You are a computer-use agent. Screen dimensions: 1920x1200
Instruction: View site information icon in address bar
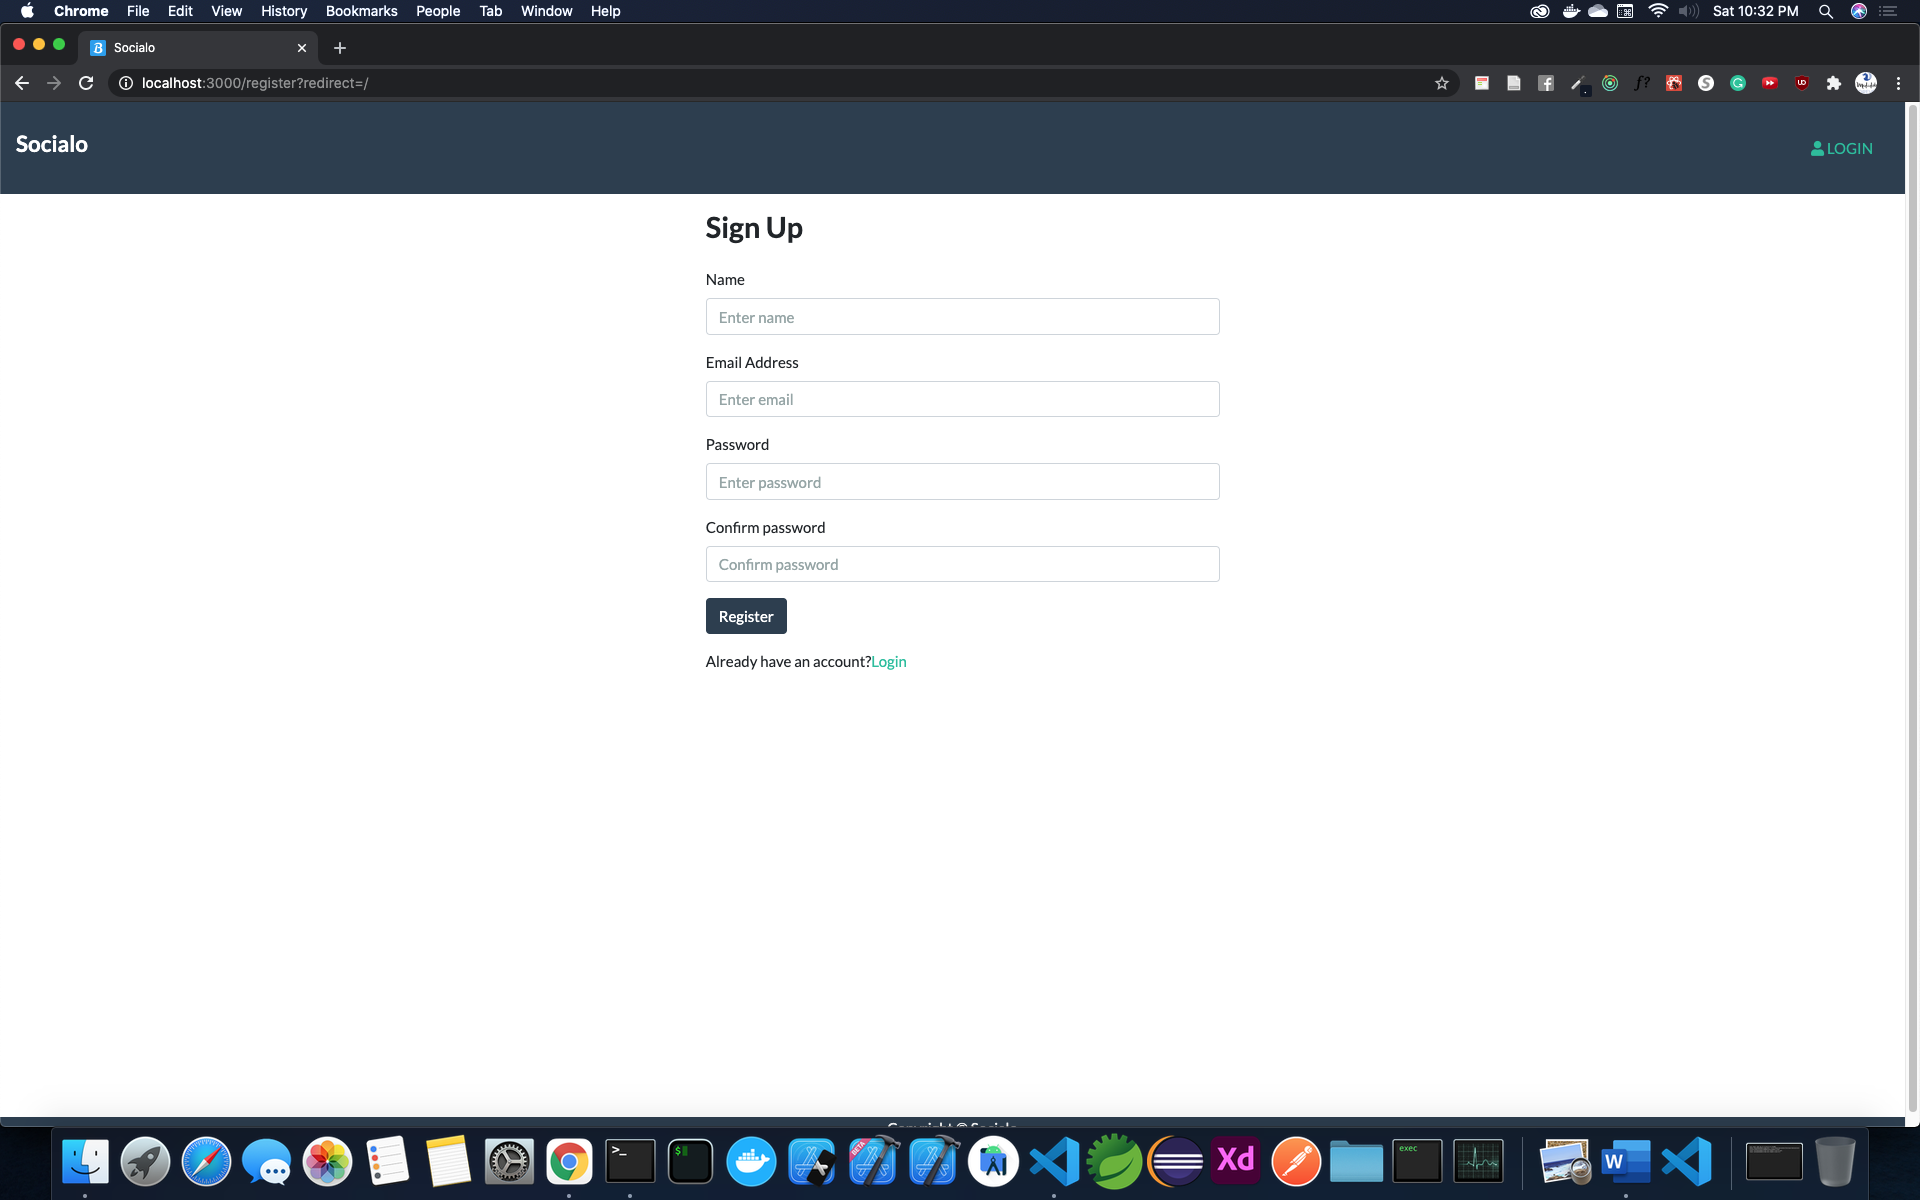pyautogui.click(x=126, y=83)
